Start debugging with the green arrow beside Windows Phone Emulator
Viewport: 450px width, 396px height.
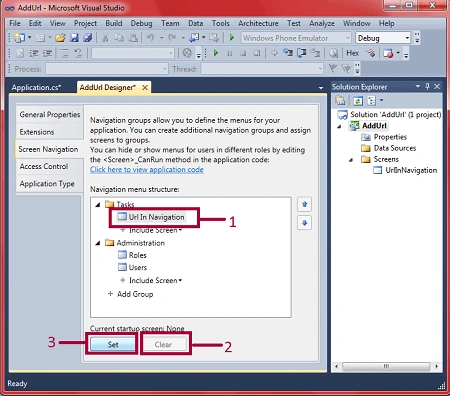(x=232, y=37)
